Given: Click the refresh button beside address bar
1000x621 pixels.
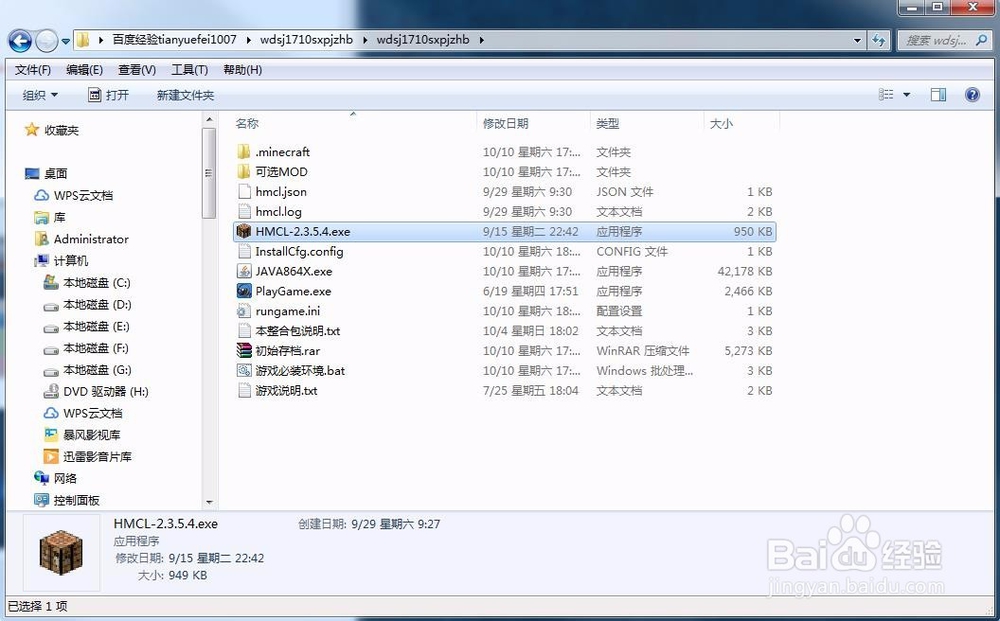Looking at the screenshot, I should (x=879, y=40).
